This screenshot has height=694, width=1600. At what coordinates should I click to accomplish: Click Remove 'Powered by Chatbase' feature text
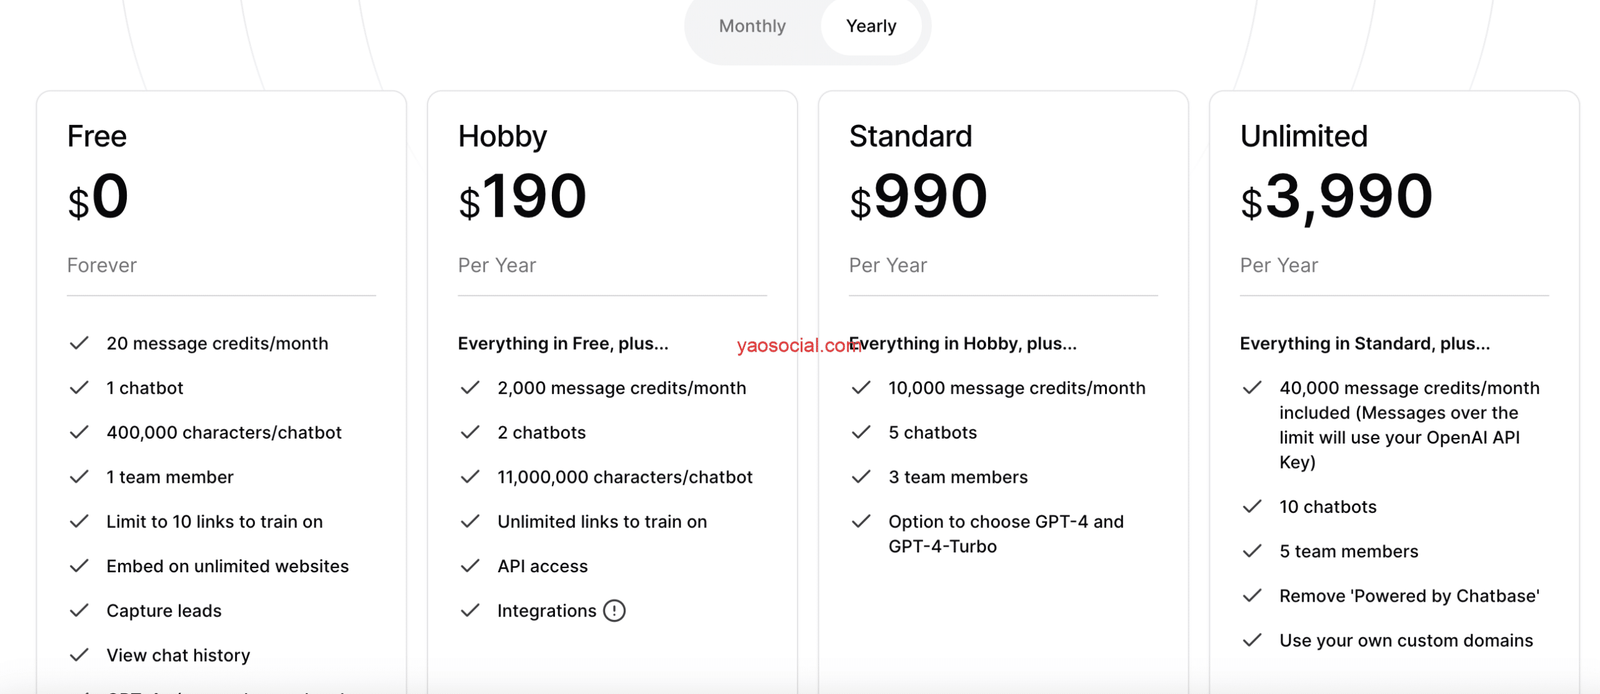pos(1409,596)
